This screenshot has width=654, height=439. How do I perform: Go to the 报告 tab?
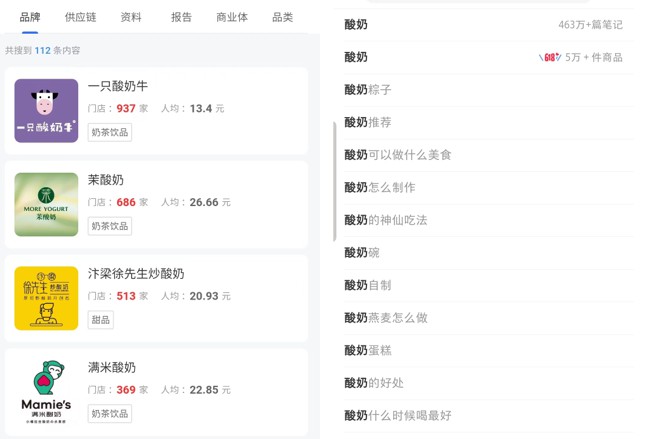pos(181,17)
